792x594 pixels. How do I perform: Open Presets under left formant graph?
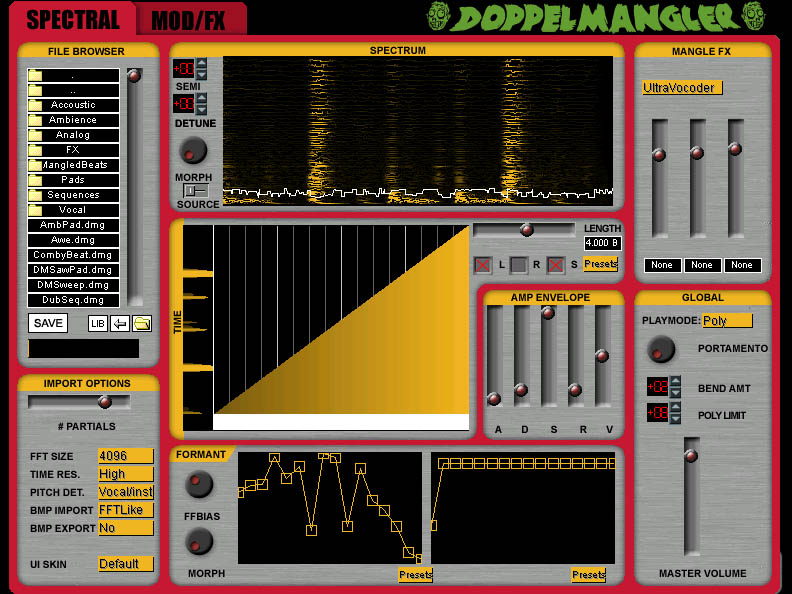pos(415,575)
